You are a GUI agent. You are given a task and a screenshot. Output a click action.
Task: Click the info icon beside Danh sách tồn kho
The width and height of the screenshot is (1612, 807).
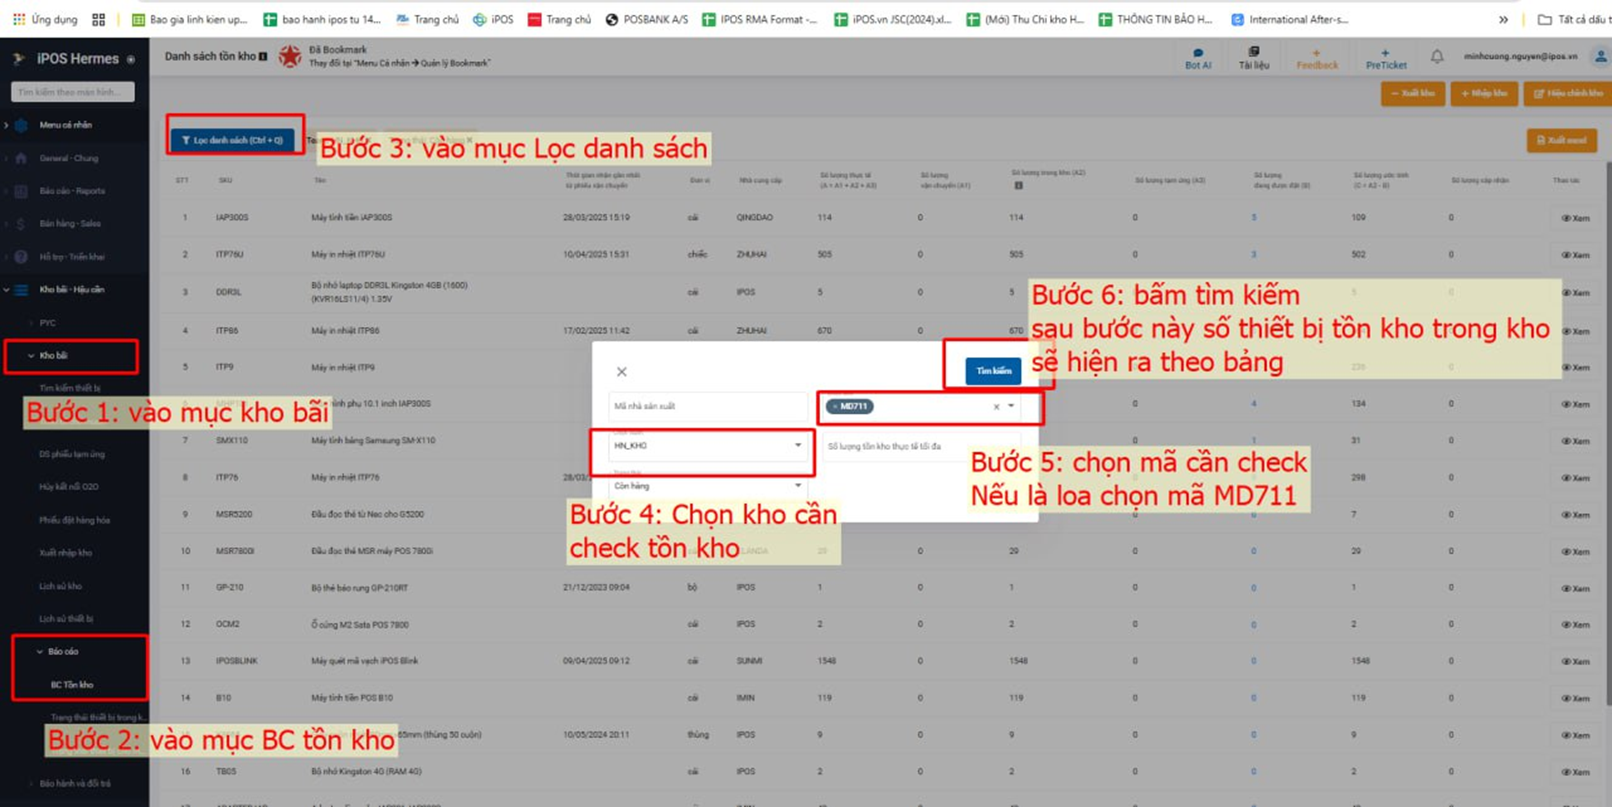263,57
